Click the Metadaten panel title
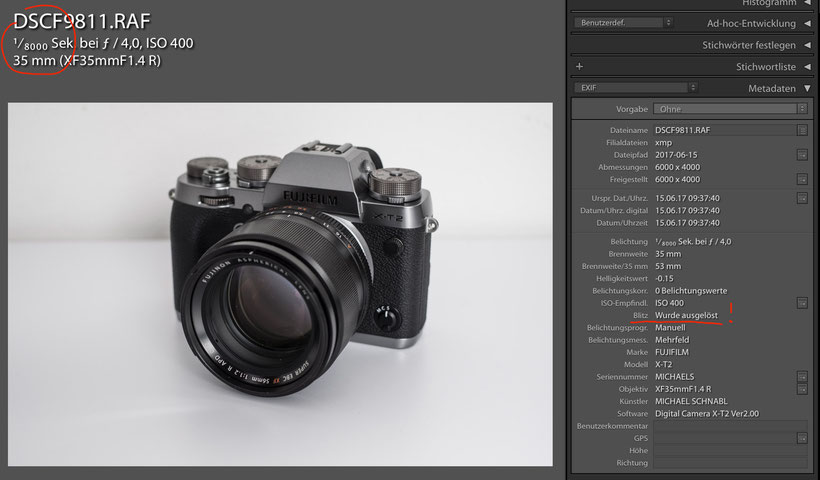Image resolution: width=820 pixels, height=480 pixels. (x=771, y=88)
